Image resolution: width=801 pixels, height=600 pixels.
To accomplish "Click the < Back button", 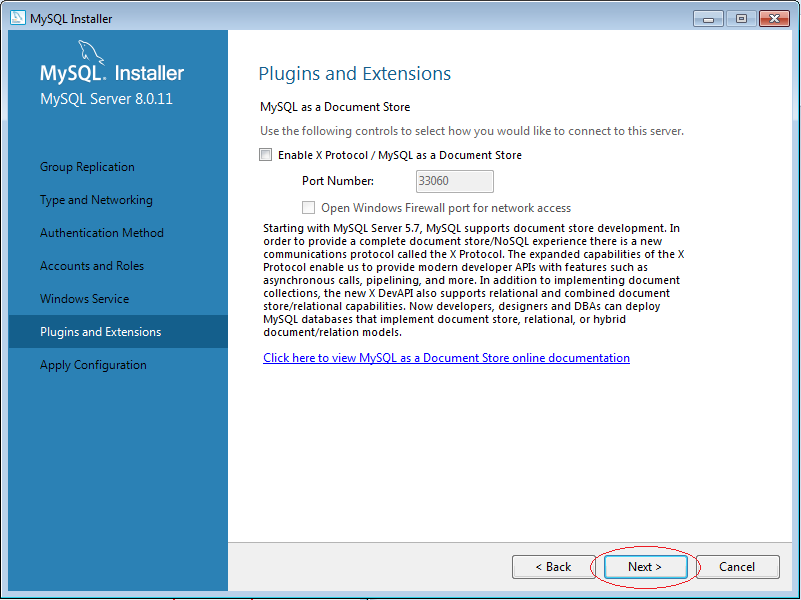I will tap(553, 567).
